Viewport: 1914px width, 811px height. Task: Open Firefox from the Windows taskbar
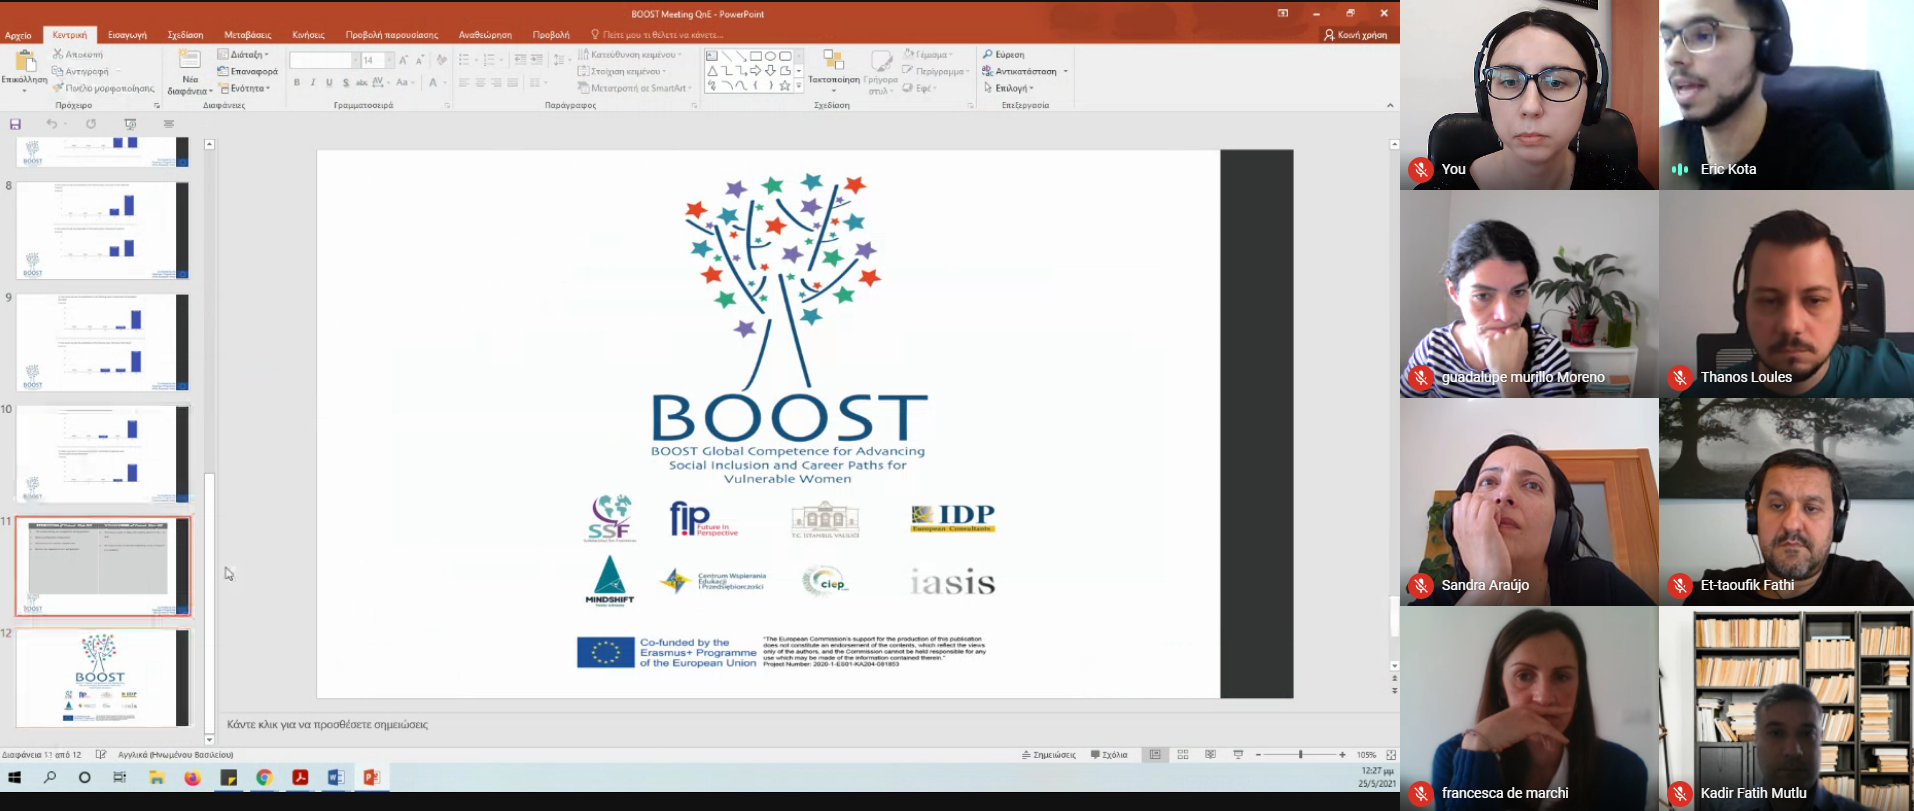coord(192,777)
